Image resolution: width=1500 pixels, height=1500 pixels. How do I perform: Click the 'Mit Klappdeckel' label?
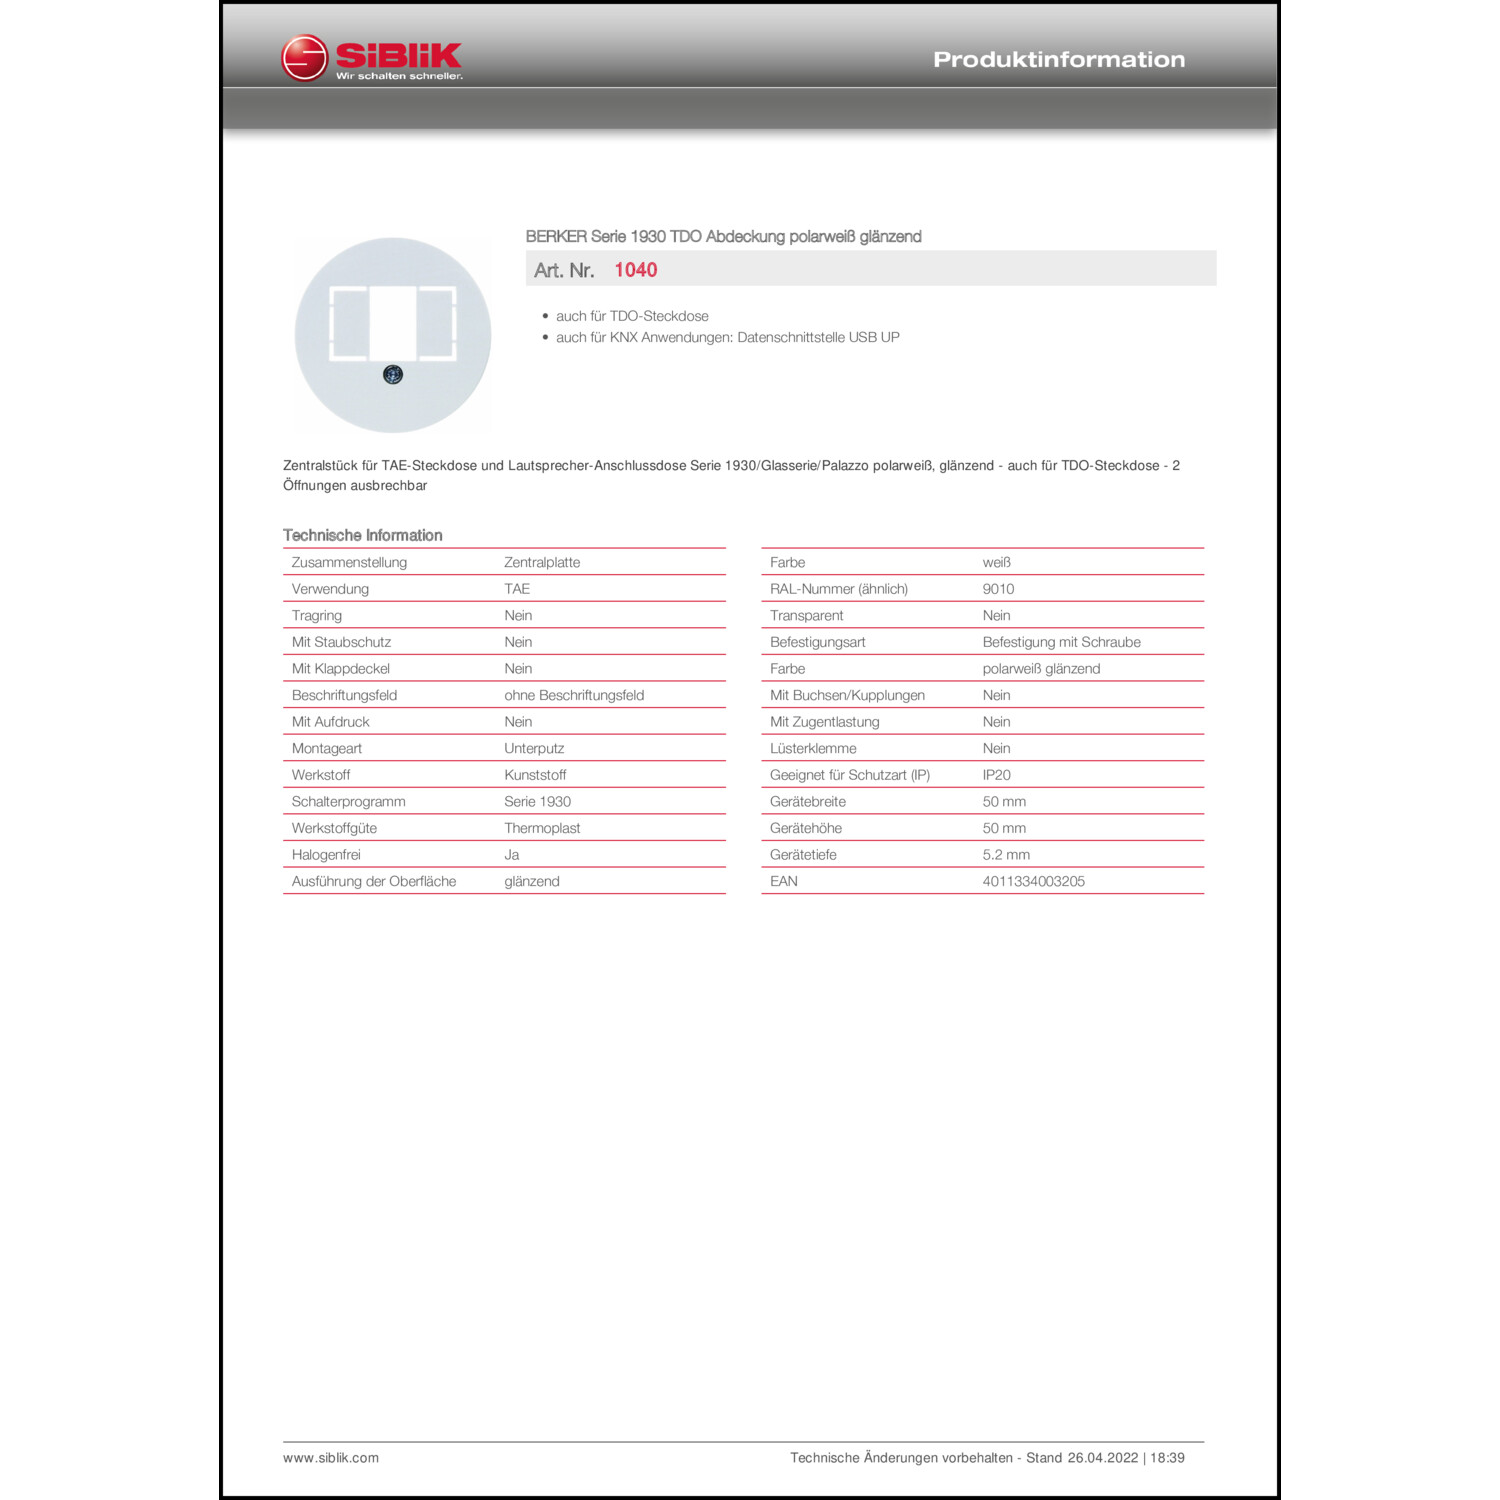click(341, 668)
